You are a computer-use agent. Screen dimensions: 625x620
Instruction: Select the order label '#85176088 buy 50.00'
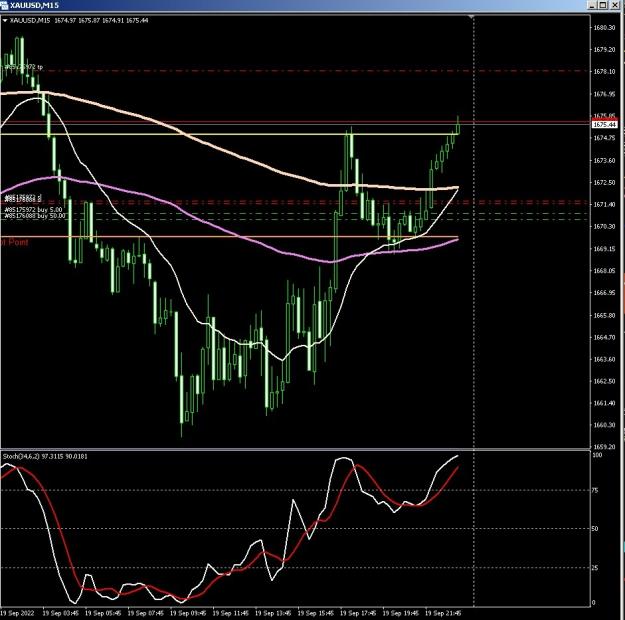coord(35,216)
